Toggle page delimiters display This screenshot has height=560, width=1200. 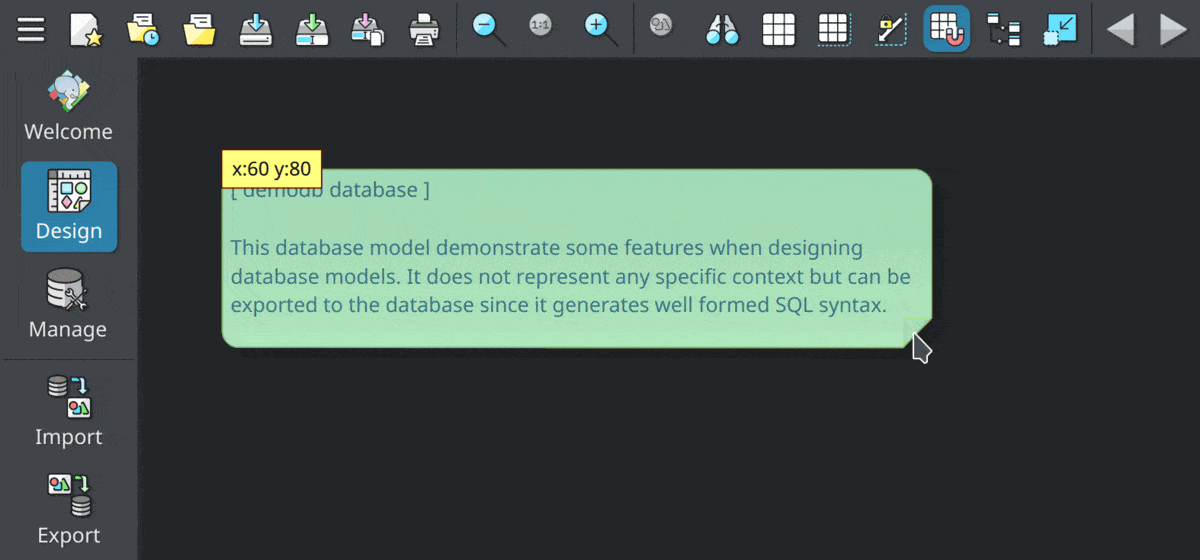coord(834,29)
